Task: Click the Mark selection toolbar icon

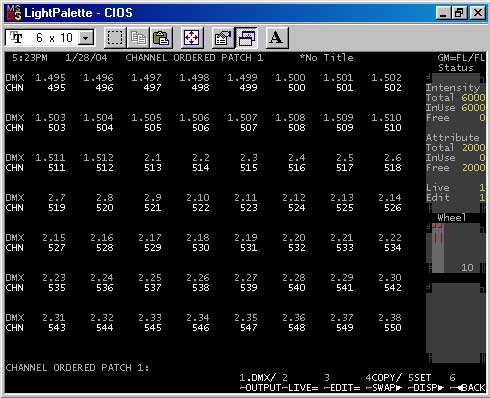Action: coord(115,38)
